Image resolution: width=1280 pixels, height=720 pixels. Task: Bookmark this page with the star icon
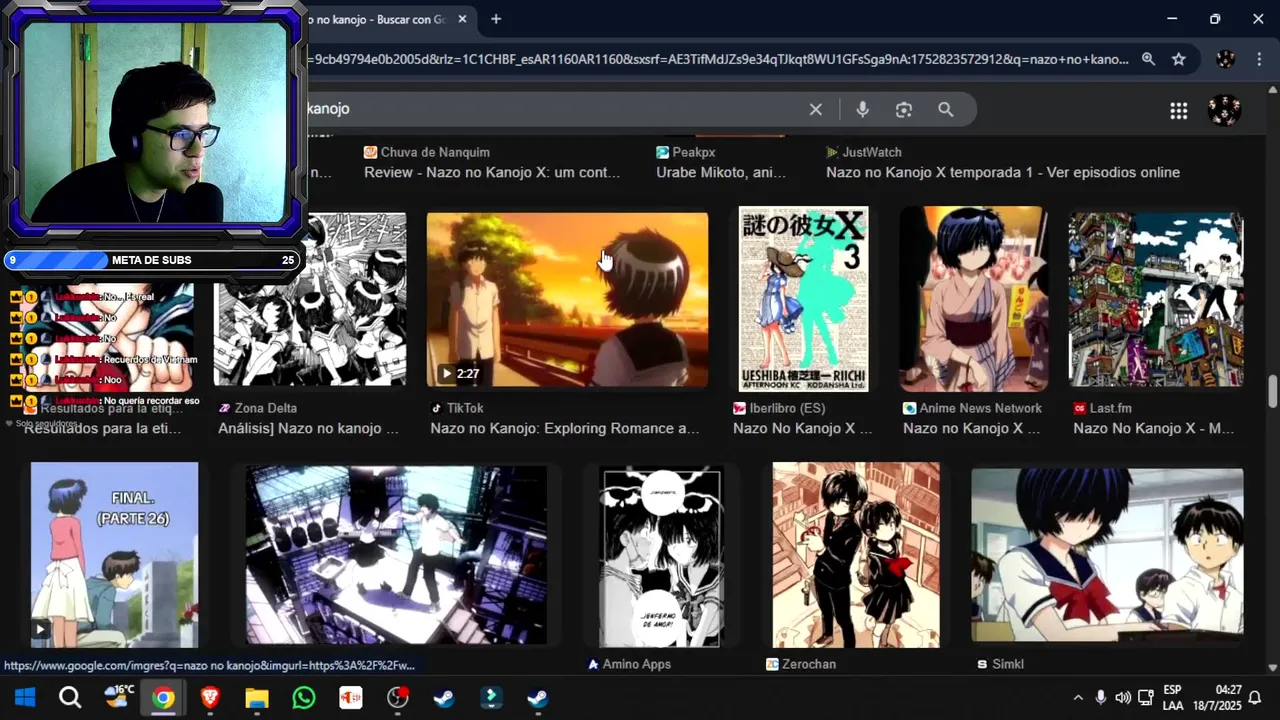click(x=1179, y=59)
